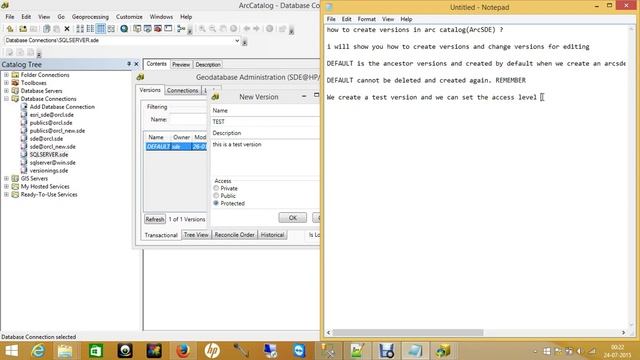This screenshot has width=640, height=360.
Task: Click the version Name field containing TEST
Action: coord(265,122)
